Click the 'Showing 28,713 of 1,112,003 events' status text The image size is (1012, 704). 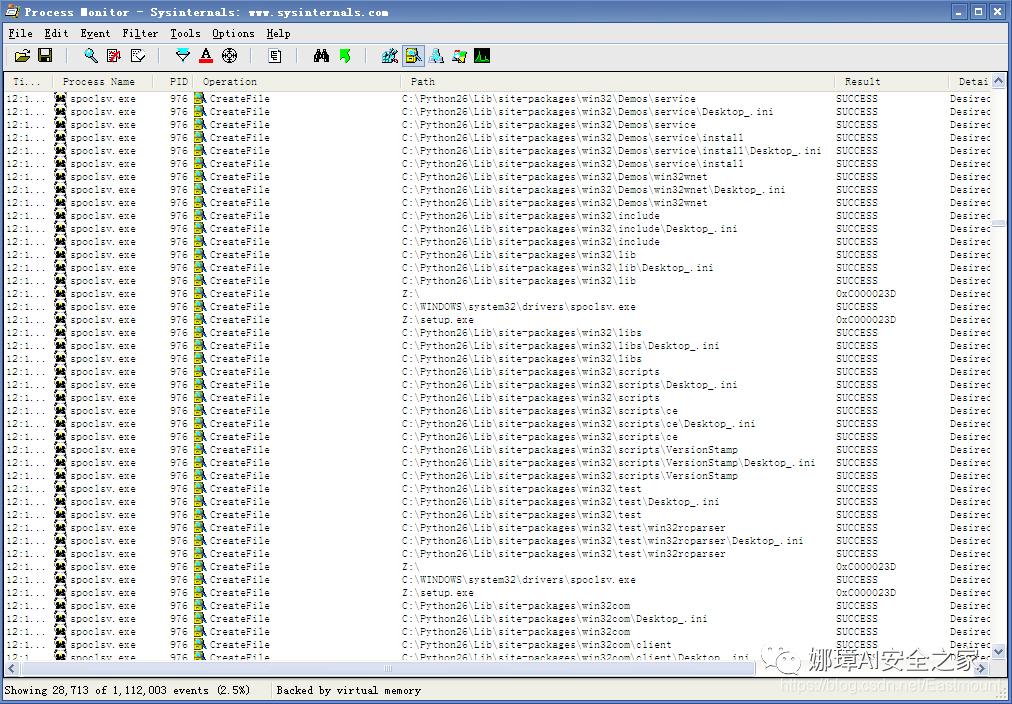pyautogui.click(x=127, y=690)
